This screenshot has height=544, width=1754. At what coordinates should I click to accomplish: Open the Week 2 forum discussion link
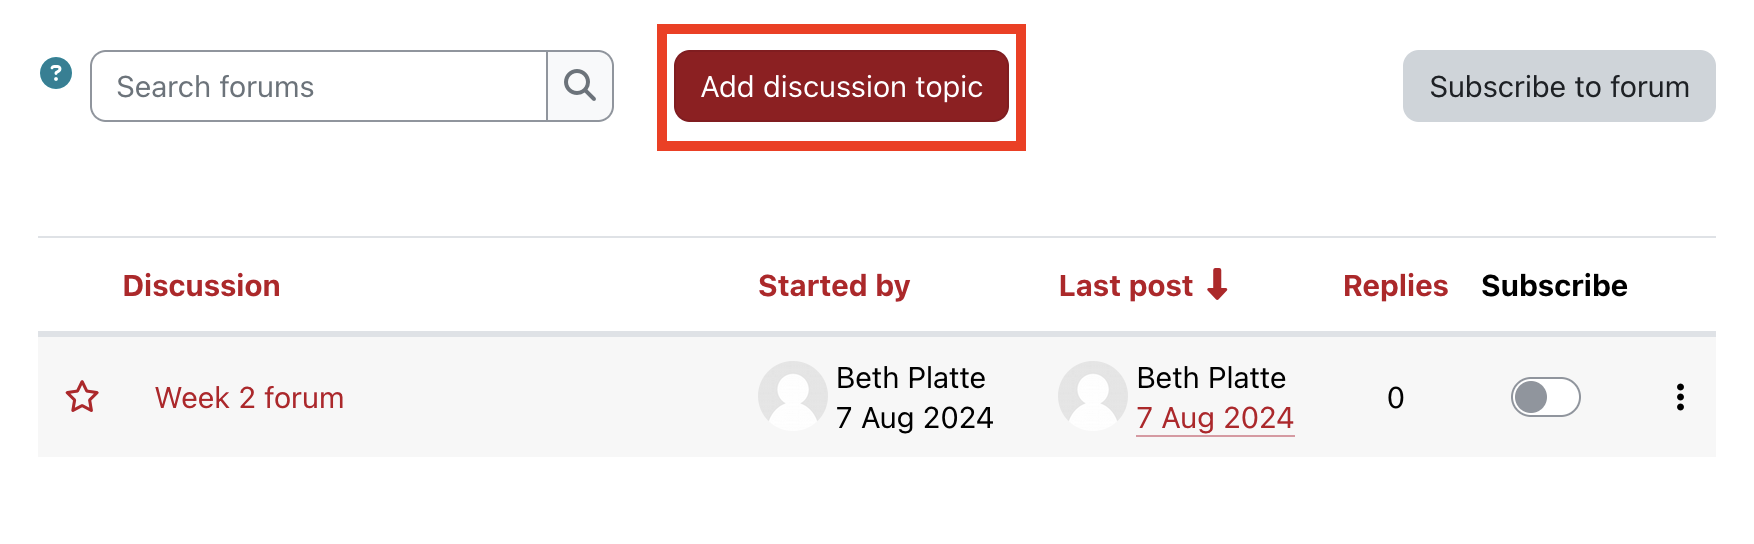click(249, 398)
